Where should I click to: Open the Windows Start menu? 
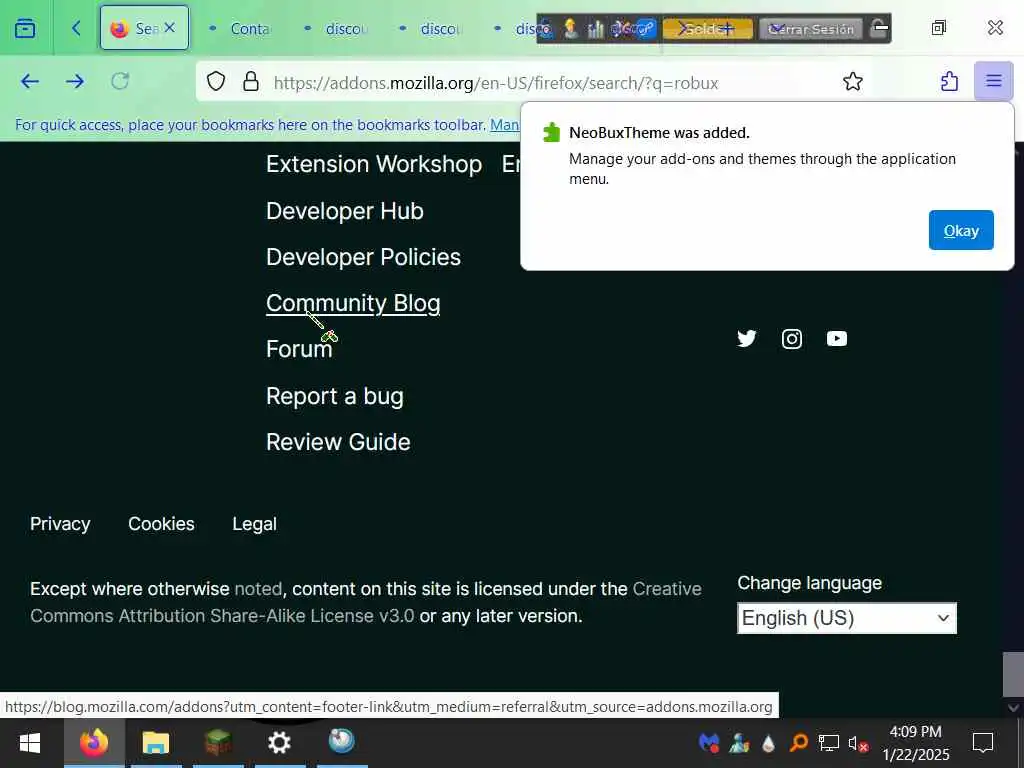[30, 743]
